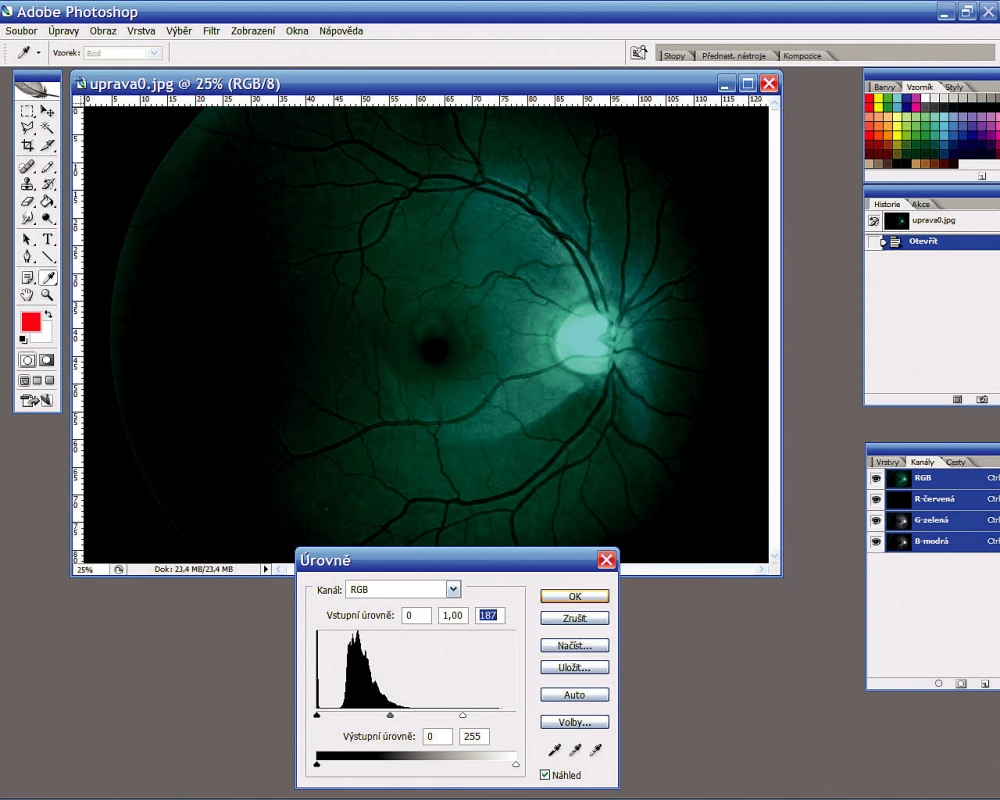
Task: Click the red foreground color swatch
Action: tap(31, 322)
